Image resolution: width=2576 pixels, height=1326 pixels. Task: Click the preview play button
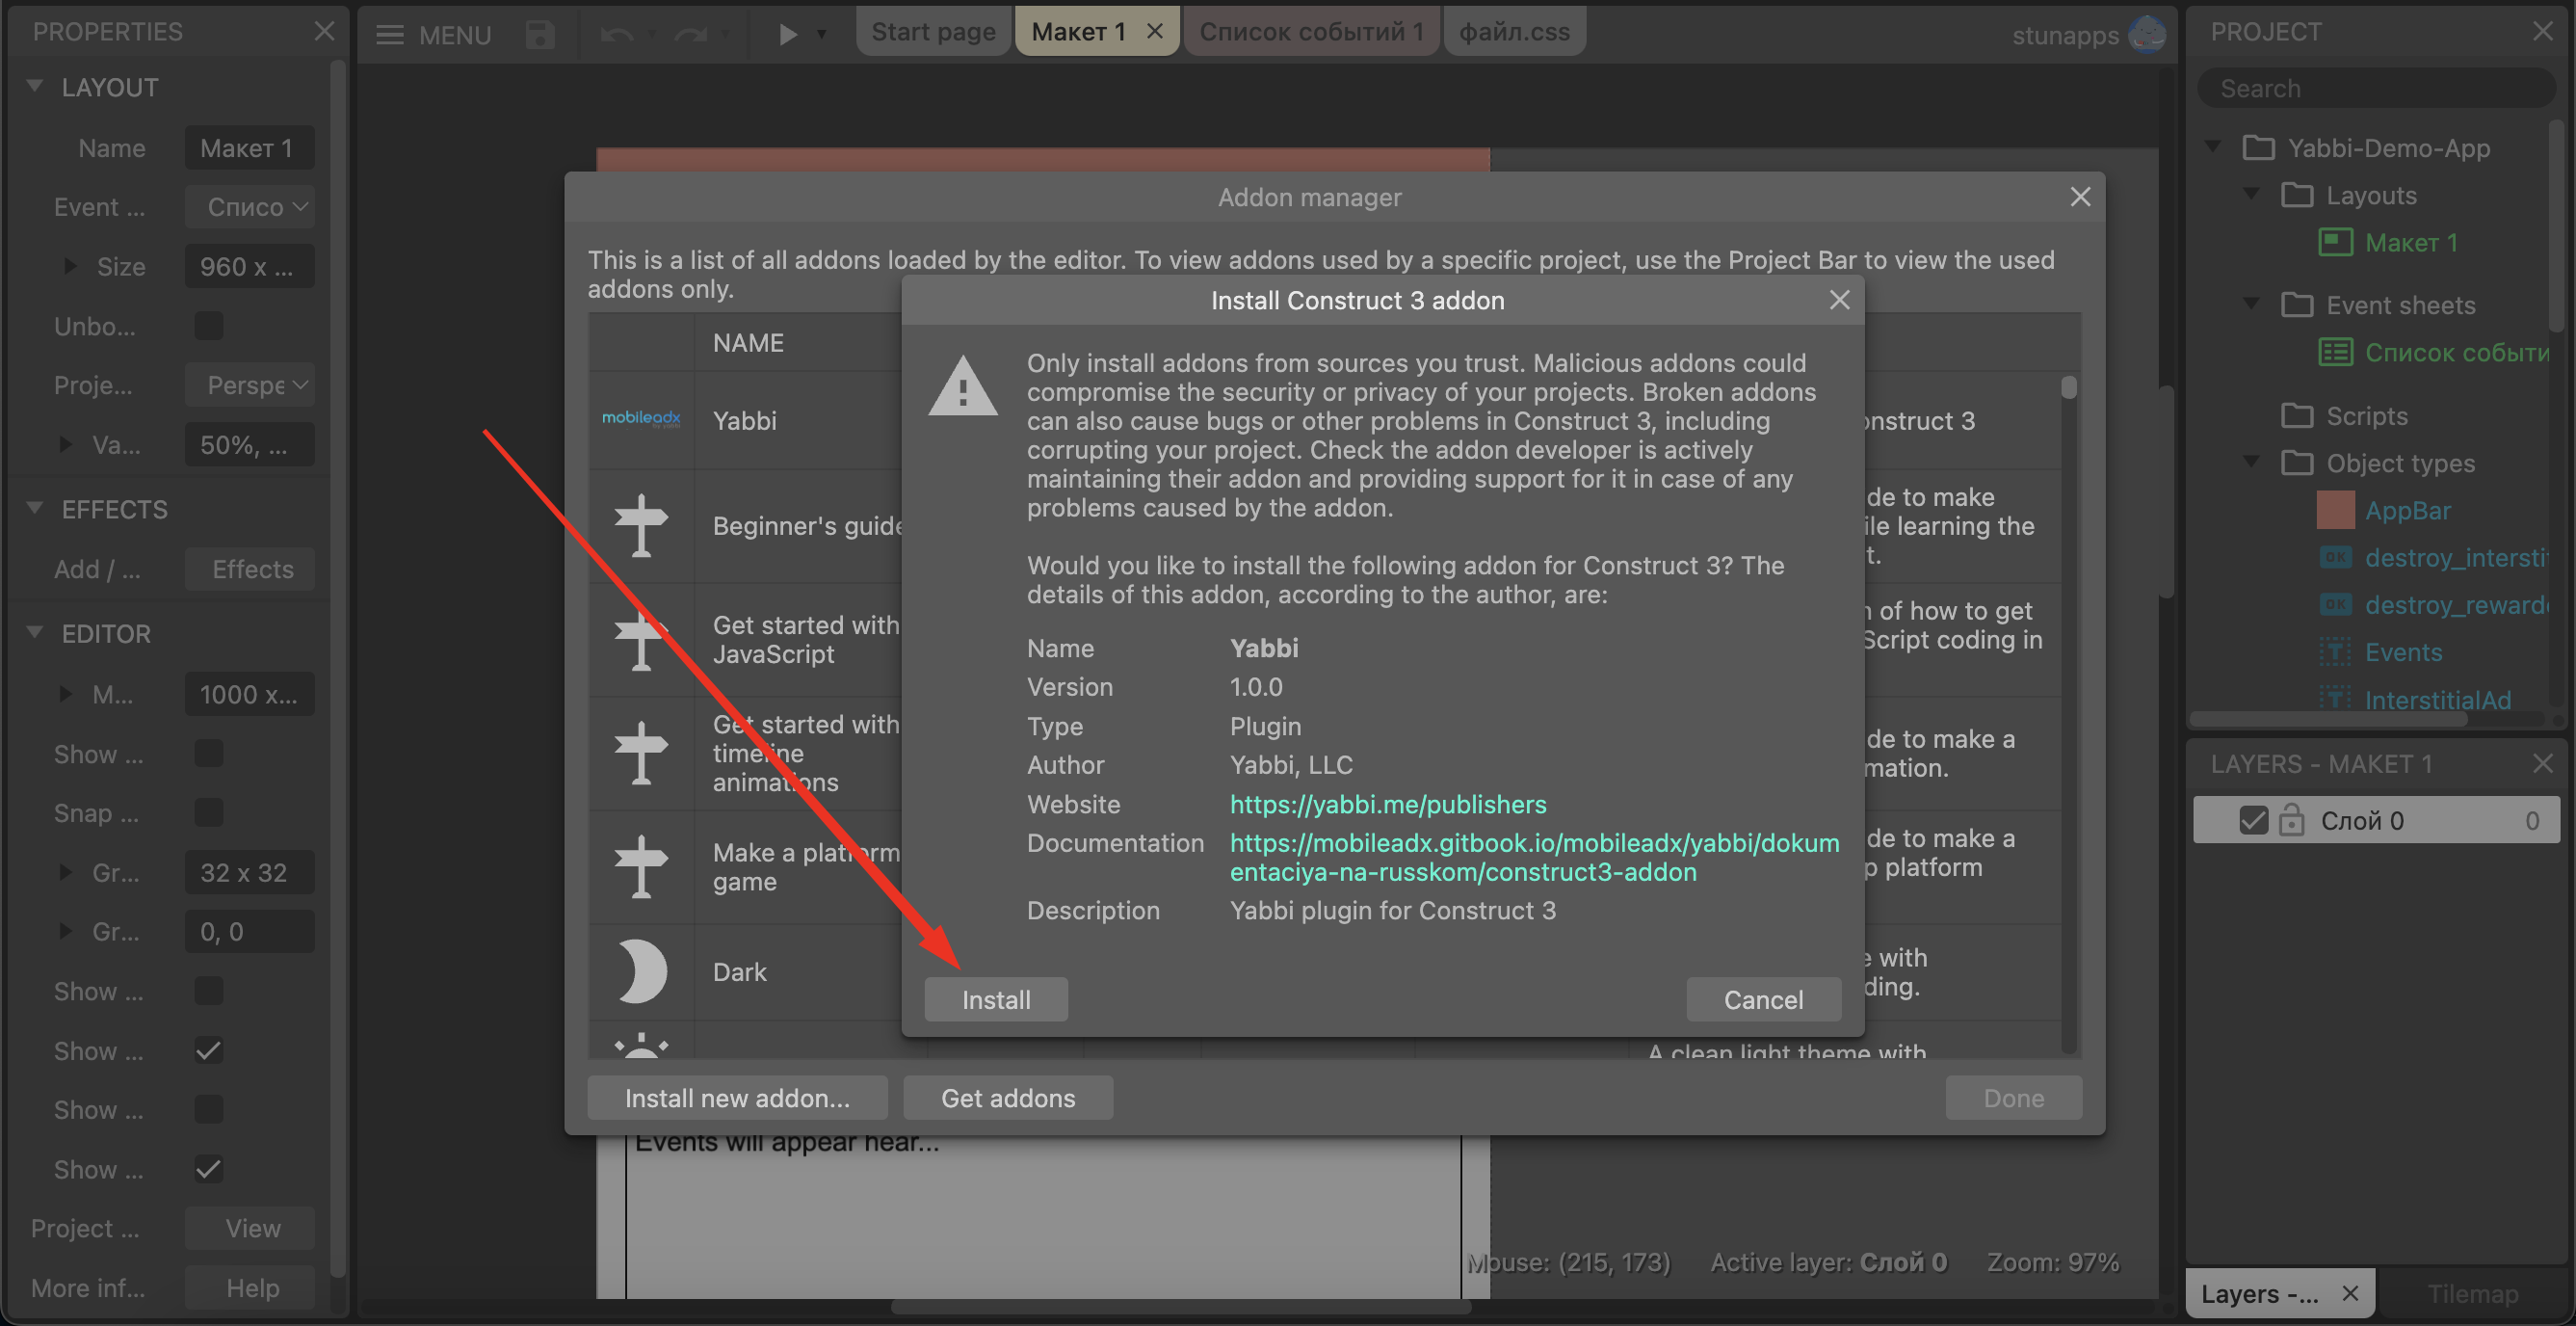pyautogui.click(x=788, y=34)
